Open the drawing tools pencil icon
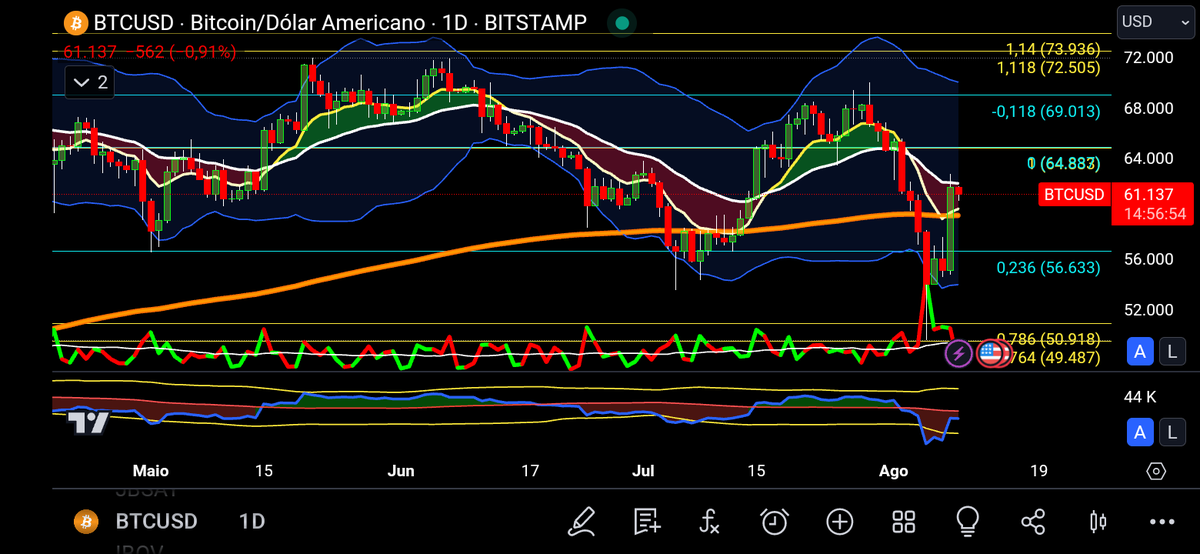 tap(581, 521)
